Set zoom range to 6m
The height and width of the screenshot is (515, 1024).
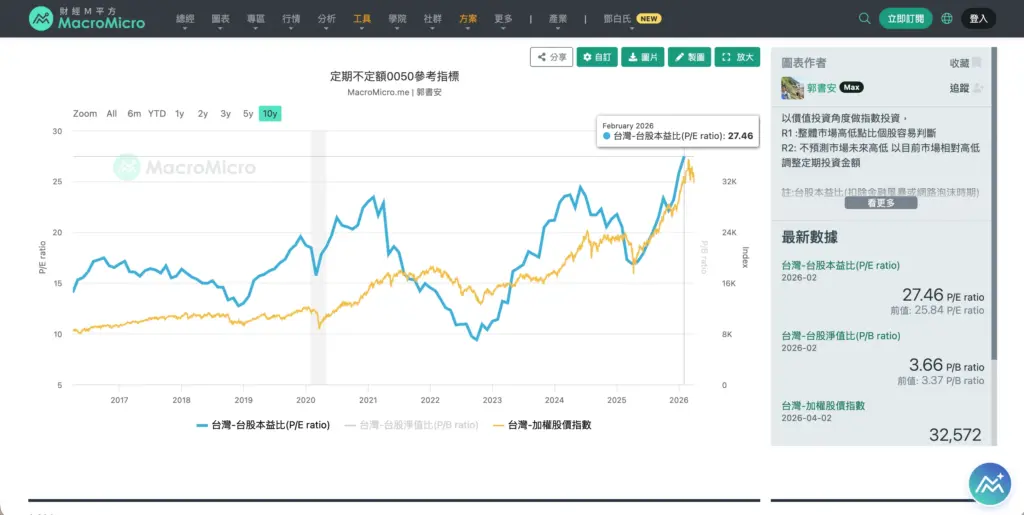(x=134, y=114)
